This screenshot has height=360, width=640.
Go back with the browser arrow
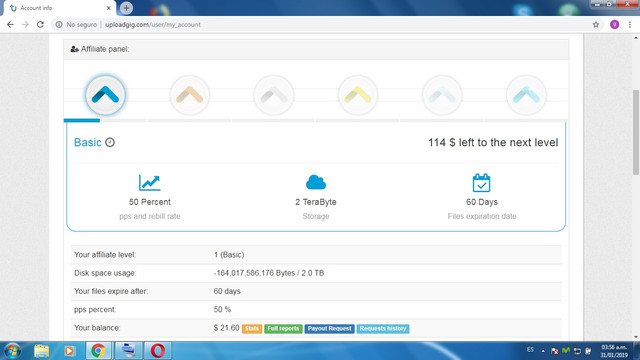pyautogui.click(x=10, y=24)
